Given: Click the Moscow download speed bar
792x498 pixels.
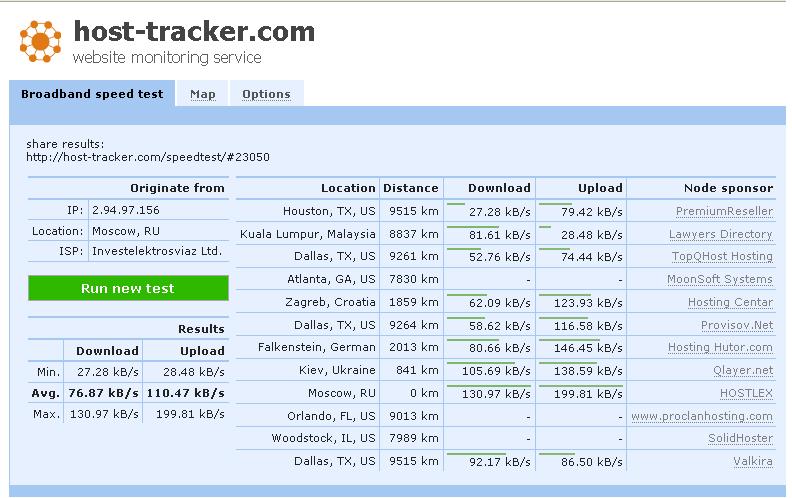Looking at the screenshot, I should point(487,385).
